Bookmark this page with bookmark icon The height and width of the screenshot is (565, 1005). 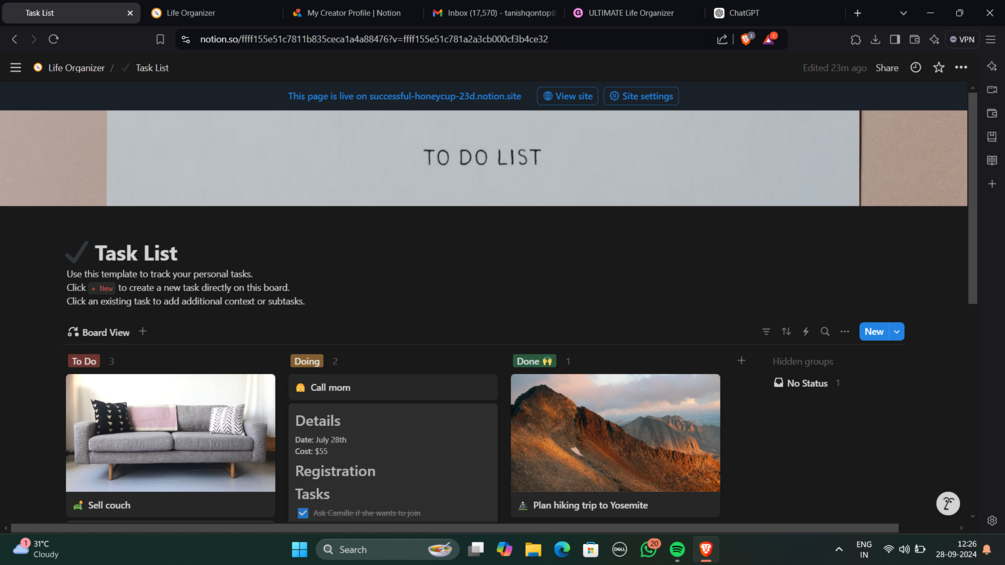click(x=160, y=39)
